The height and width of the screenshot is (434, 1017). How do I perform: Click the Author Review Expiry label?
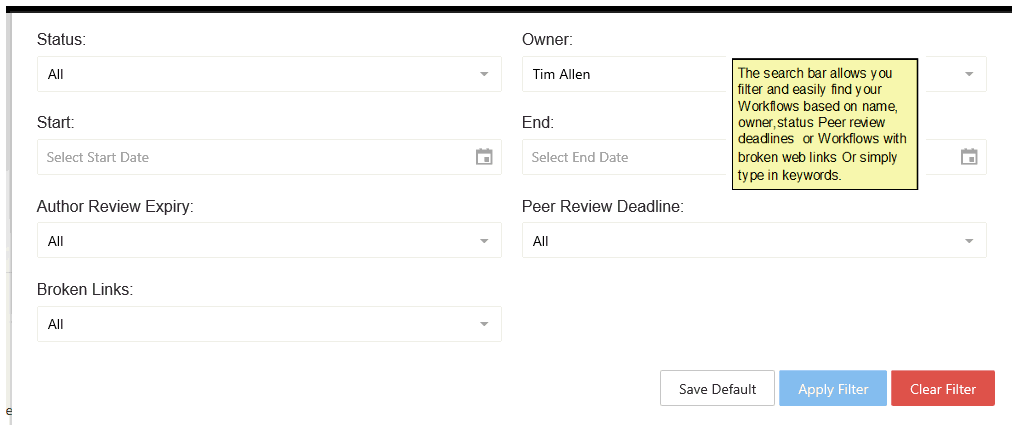(x=115, y=207)
